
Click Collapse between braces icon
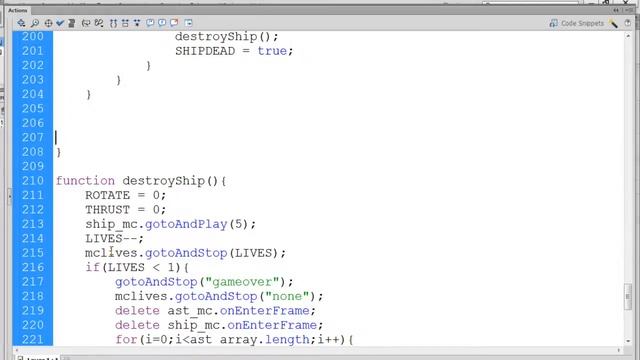click(x=113, y=23)
